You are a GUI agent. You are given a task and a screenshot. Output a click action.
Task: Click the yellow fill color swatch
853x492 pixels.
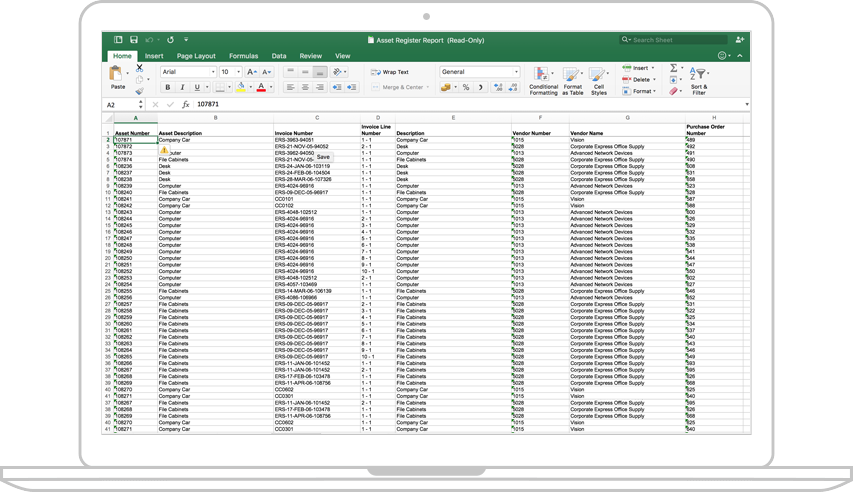pyautogui.click(x=241, y=88)
